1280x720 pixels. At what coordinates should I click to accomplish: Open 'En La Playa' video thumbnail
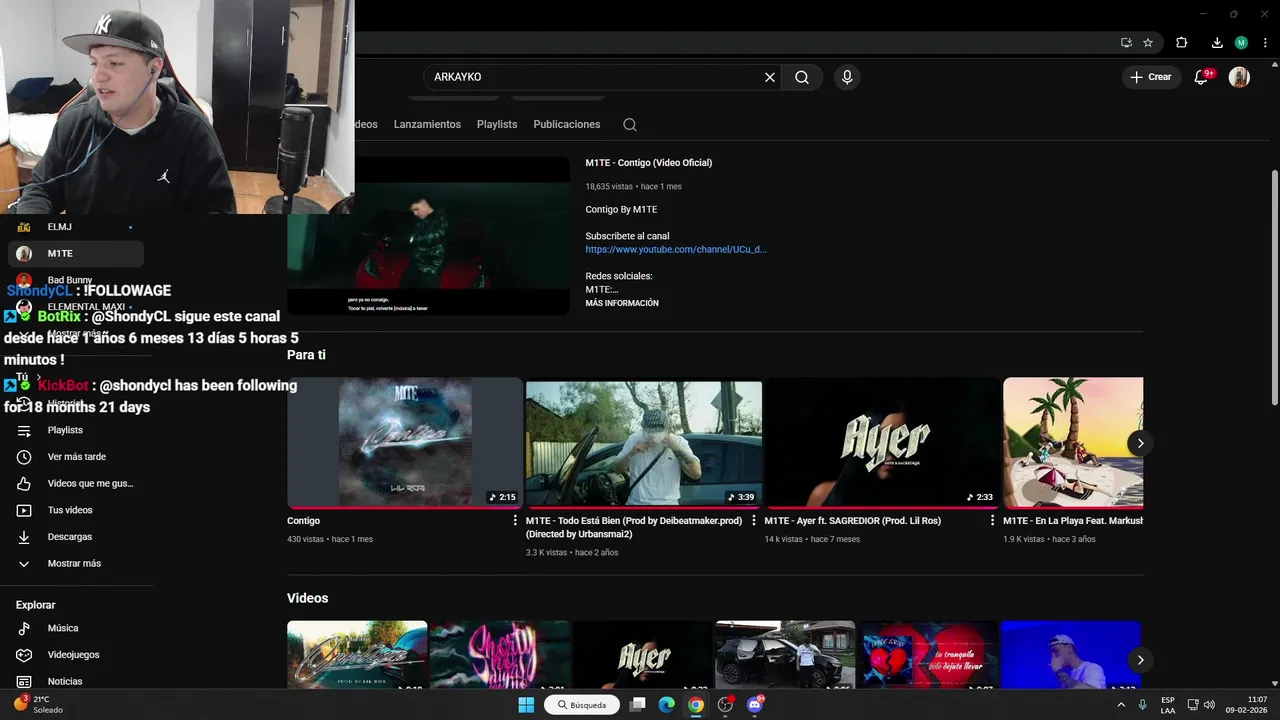tap(1073, 443)
